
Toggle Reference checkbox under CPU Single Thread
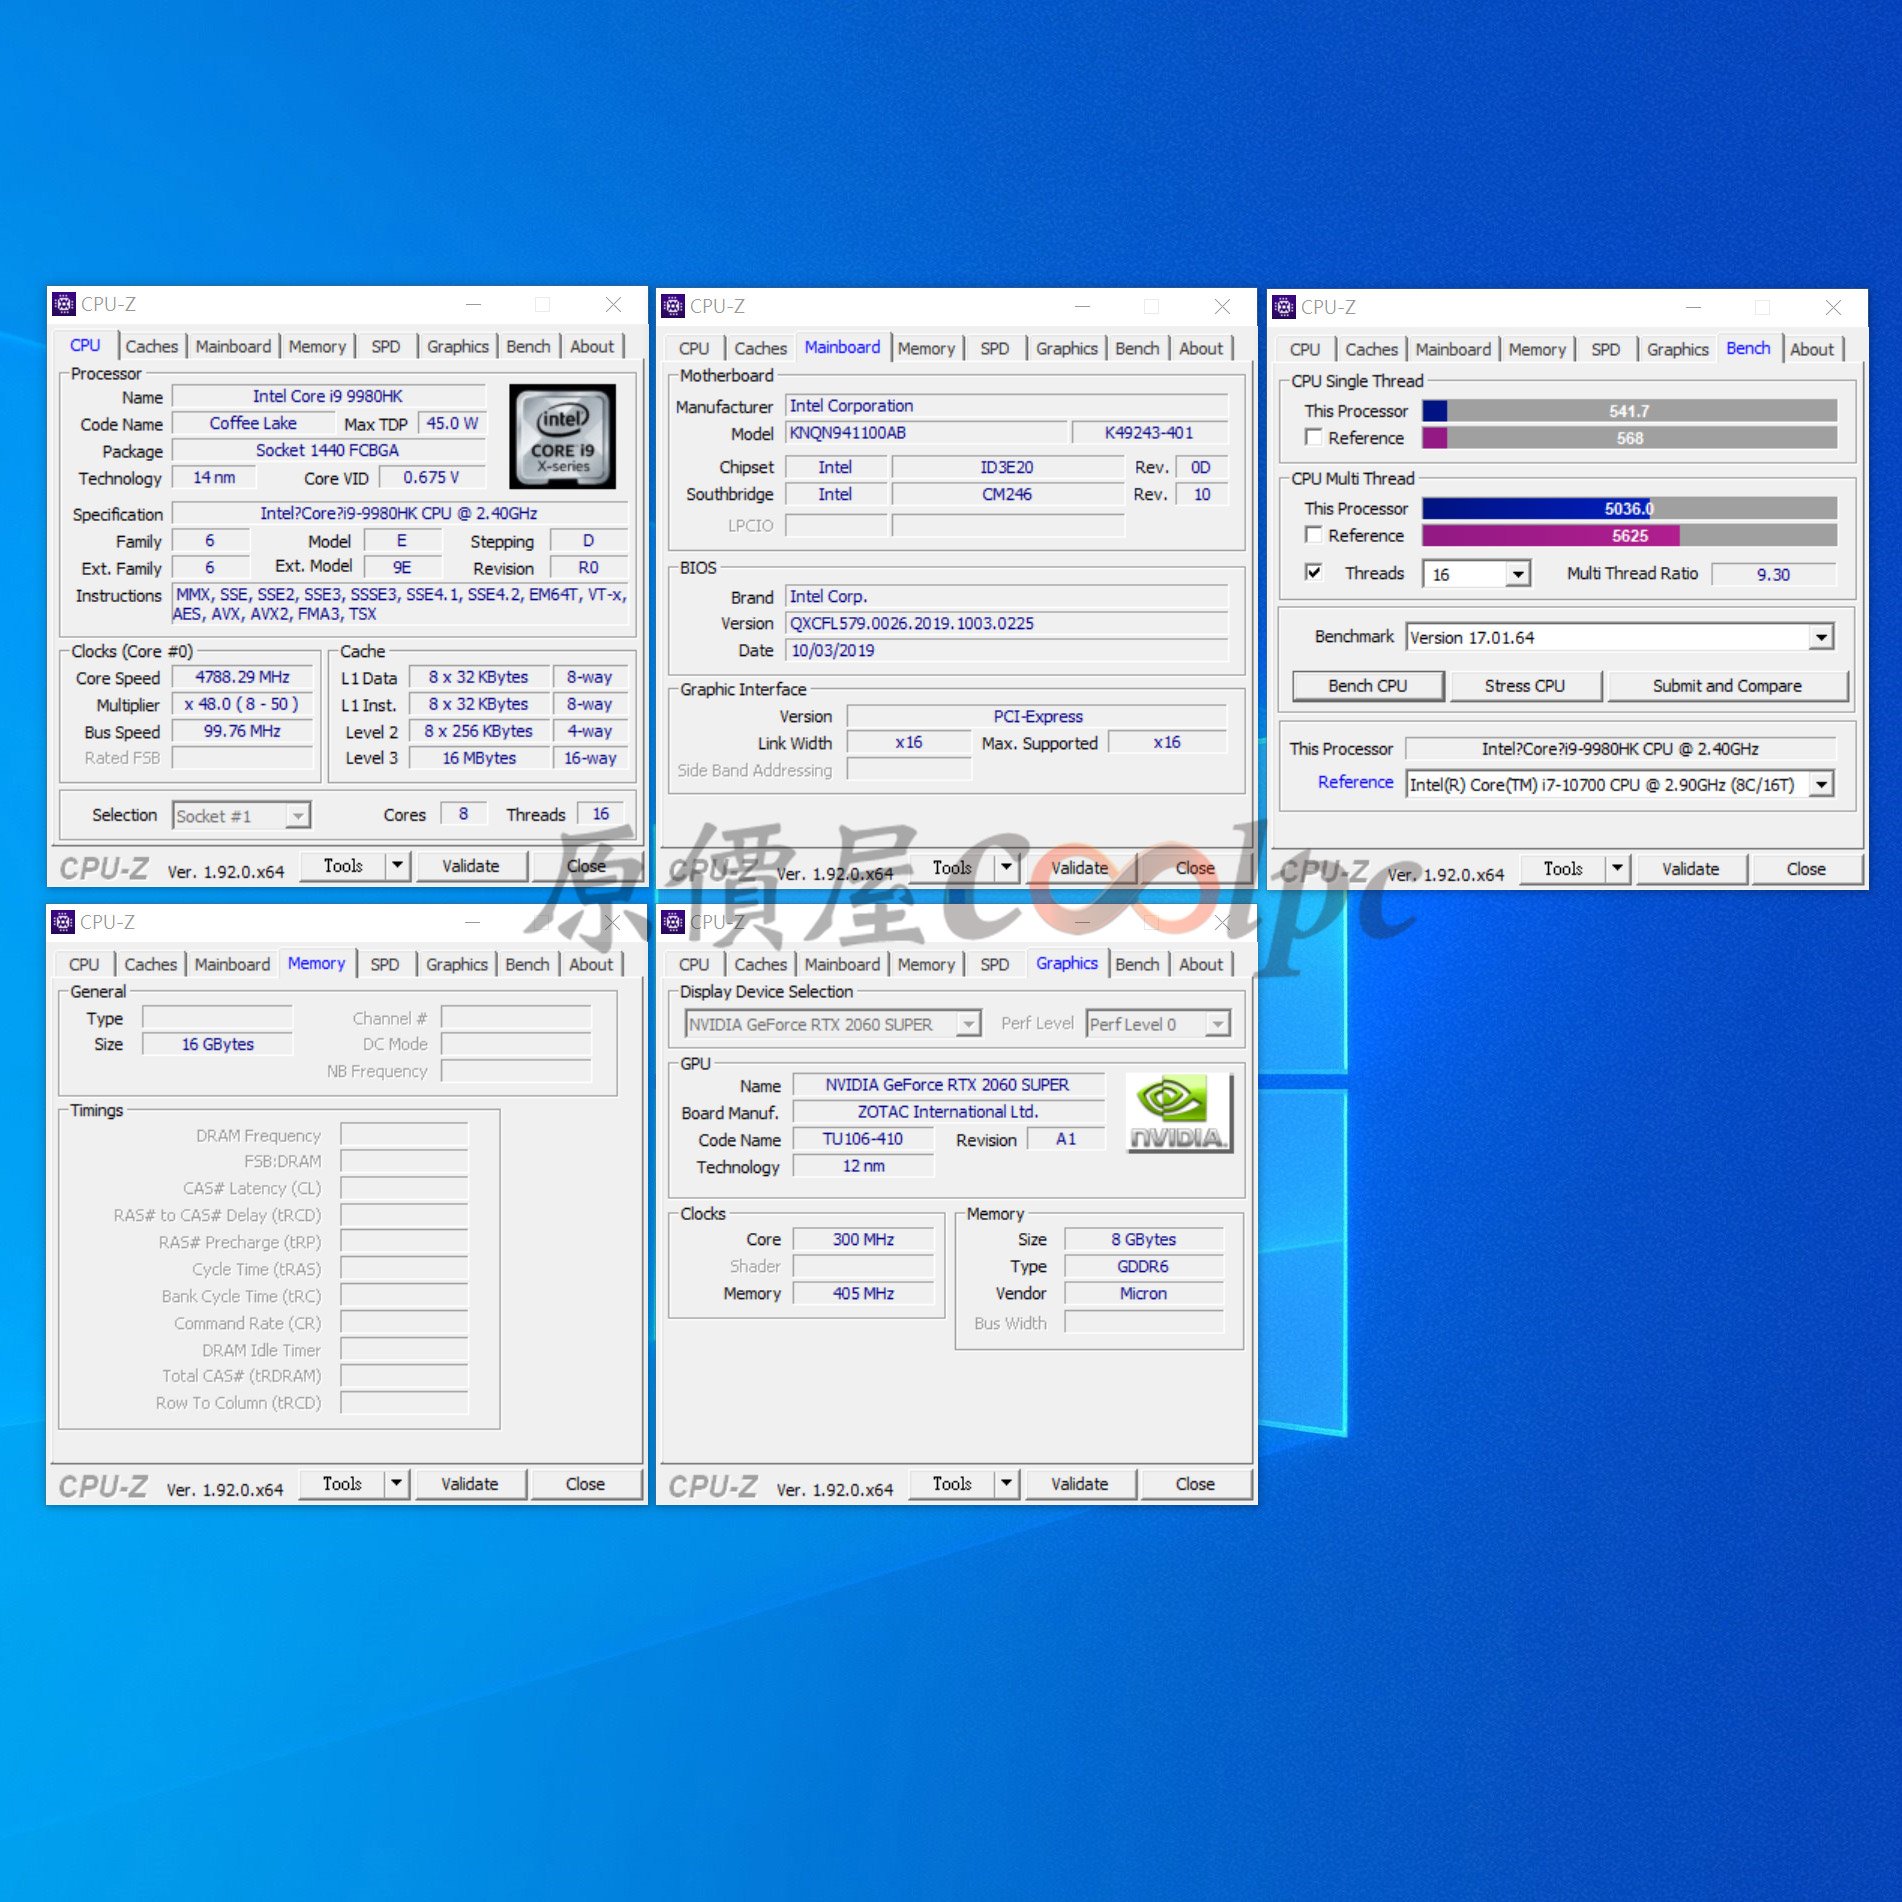1314,437
